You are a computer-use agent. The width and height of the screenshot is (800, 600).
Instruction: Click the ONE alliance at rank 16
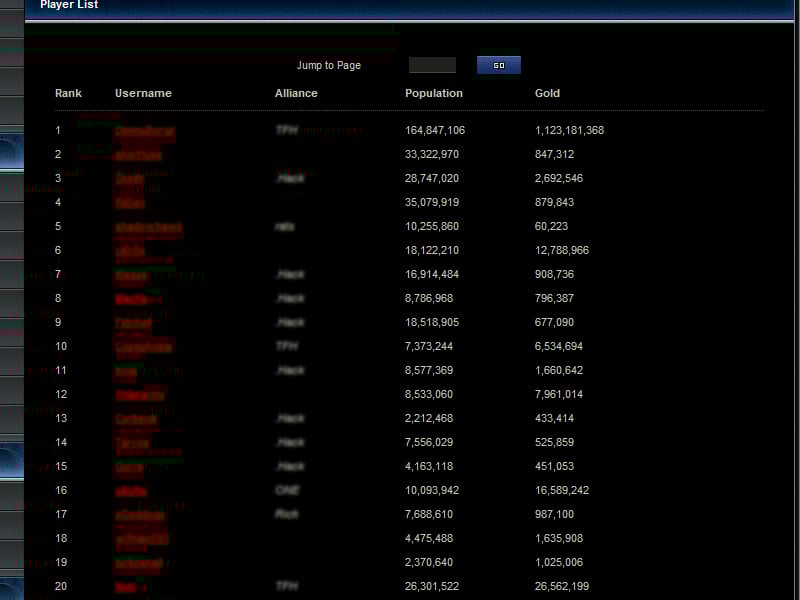point(287,491)
